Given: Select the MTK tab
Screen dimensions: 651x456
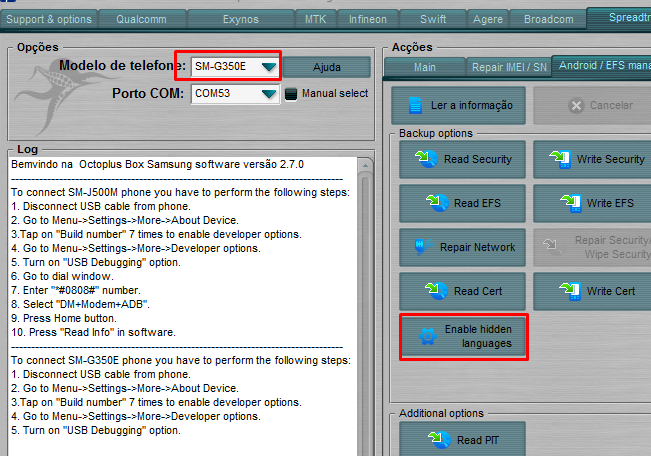Looking at the screenshot, I should 316,19.
